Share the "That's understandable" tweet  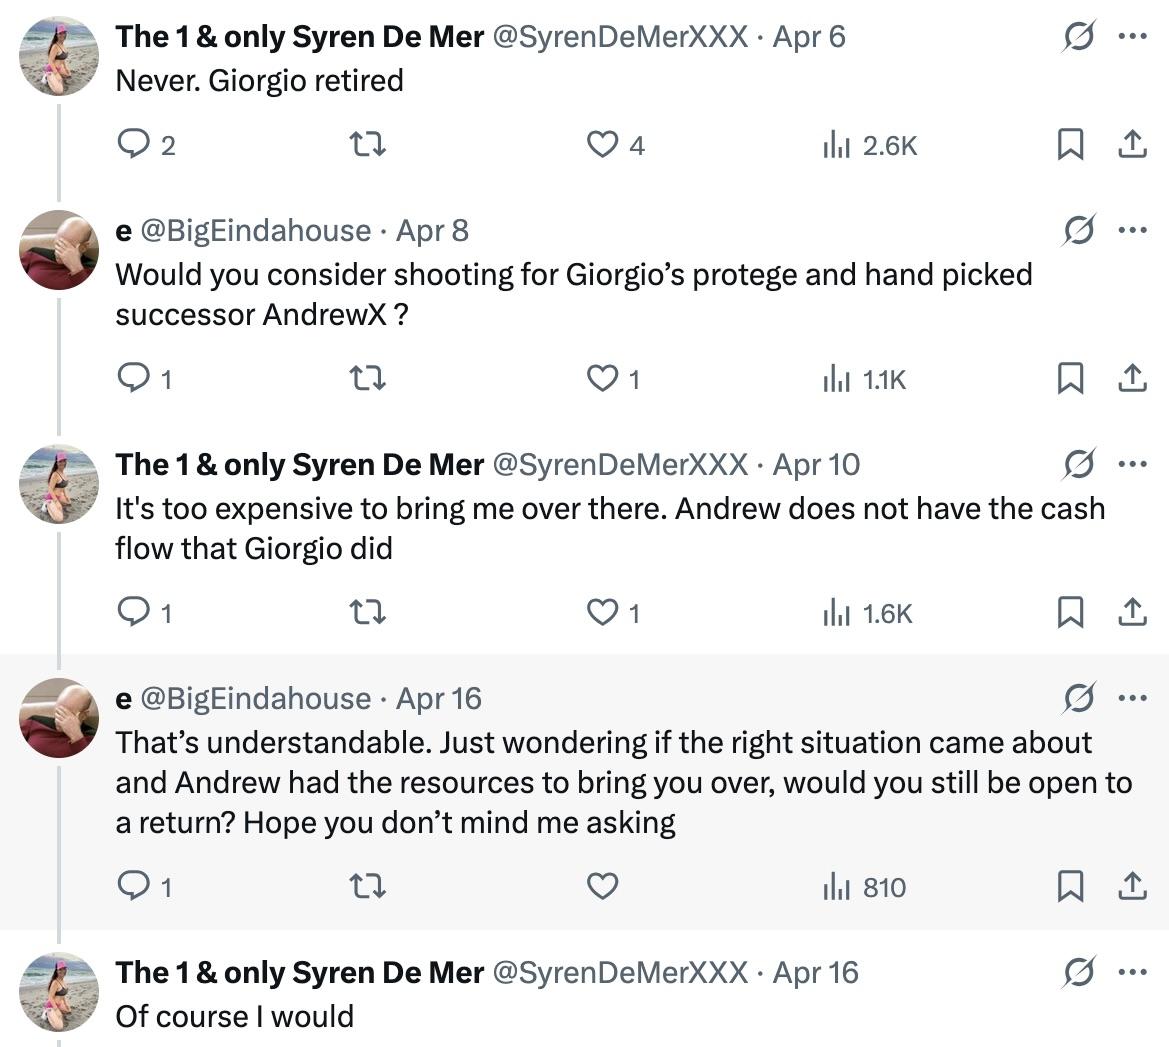click(1131, 887)
